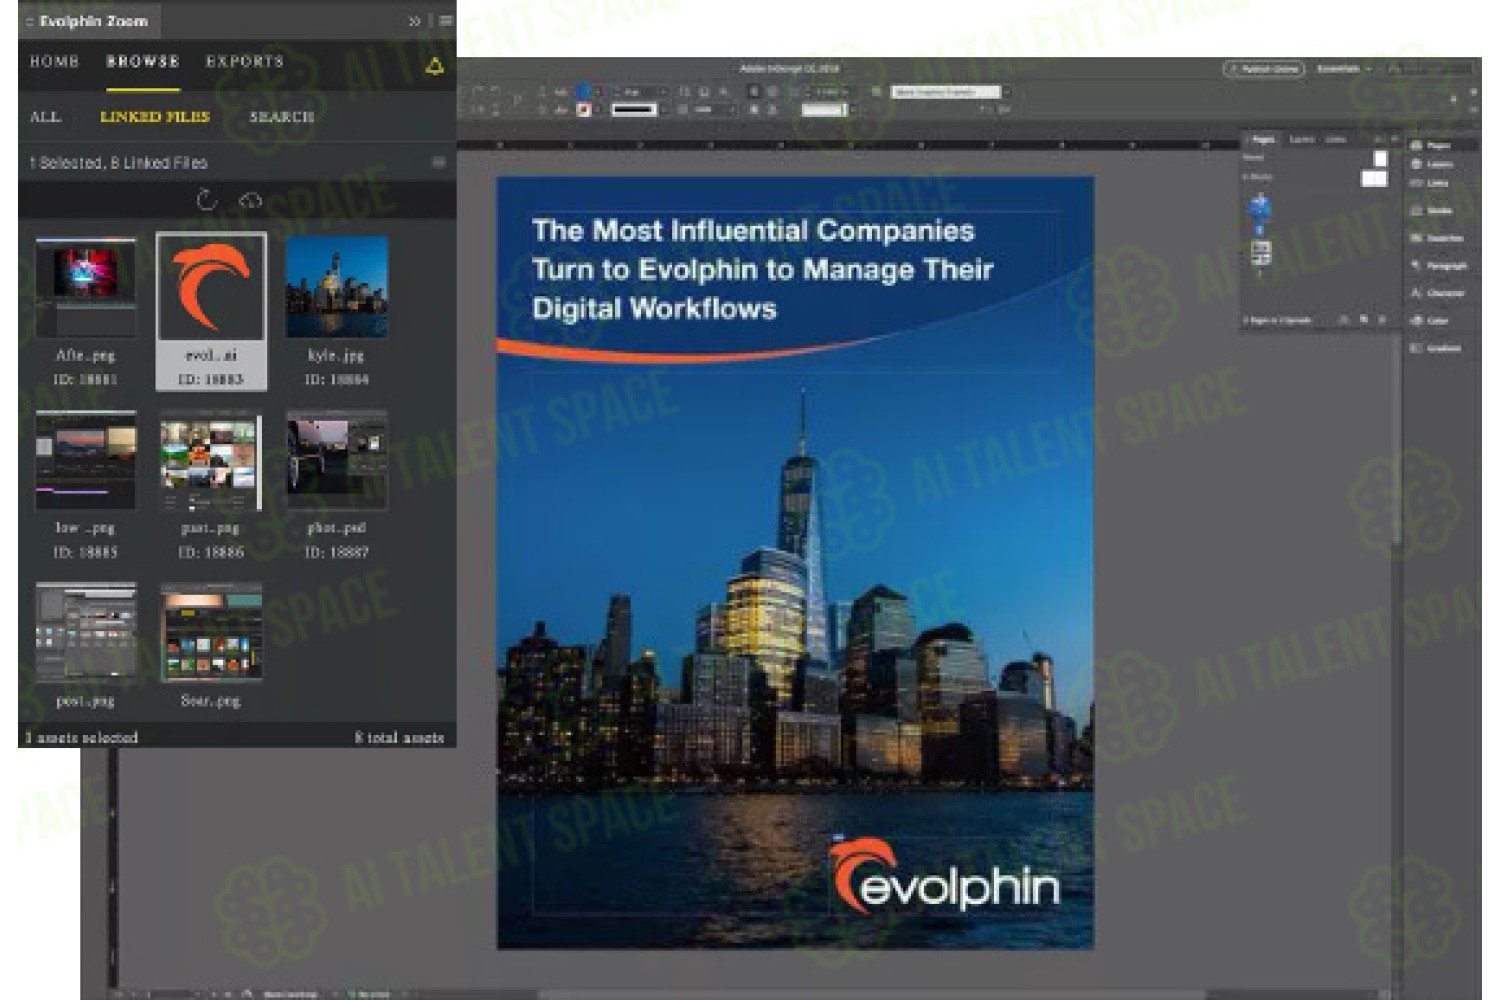
Task: Click the Publish Online button in InDesign
Action: coord(1264,69)
